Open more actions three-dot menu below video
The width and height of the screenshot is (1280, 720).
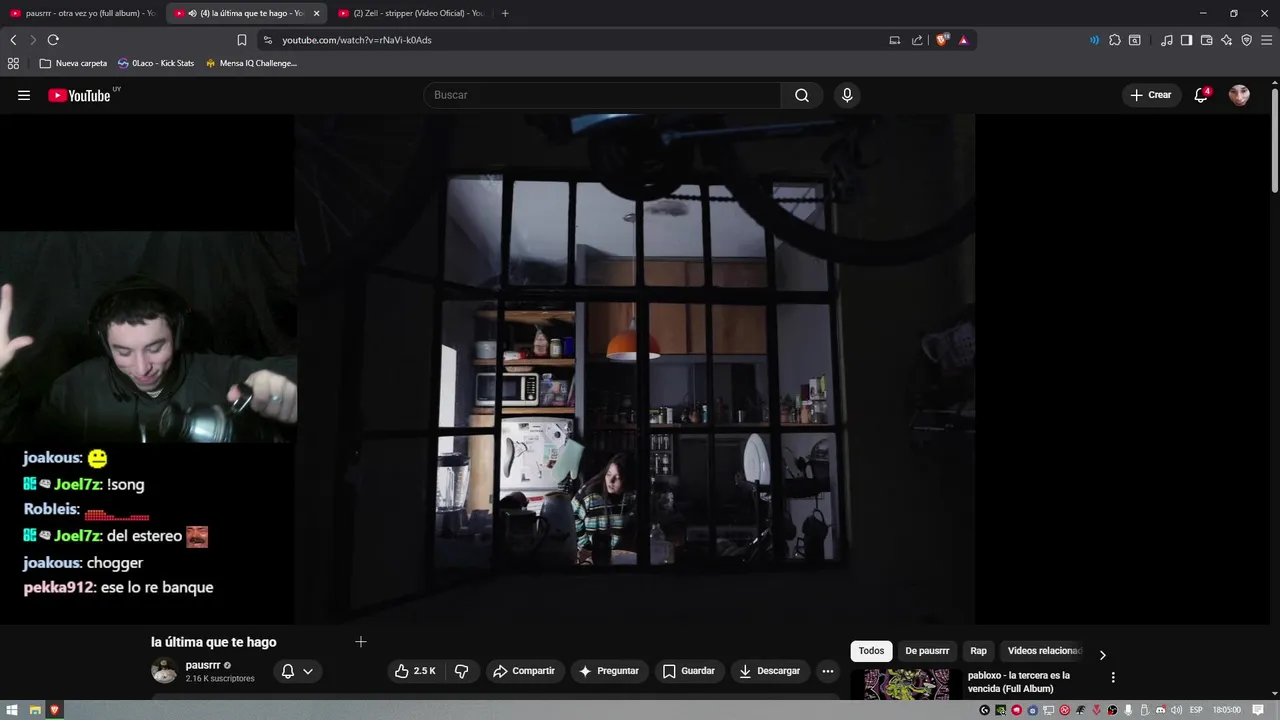[827, 671]
